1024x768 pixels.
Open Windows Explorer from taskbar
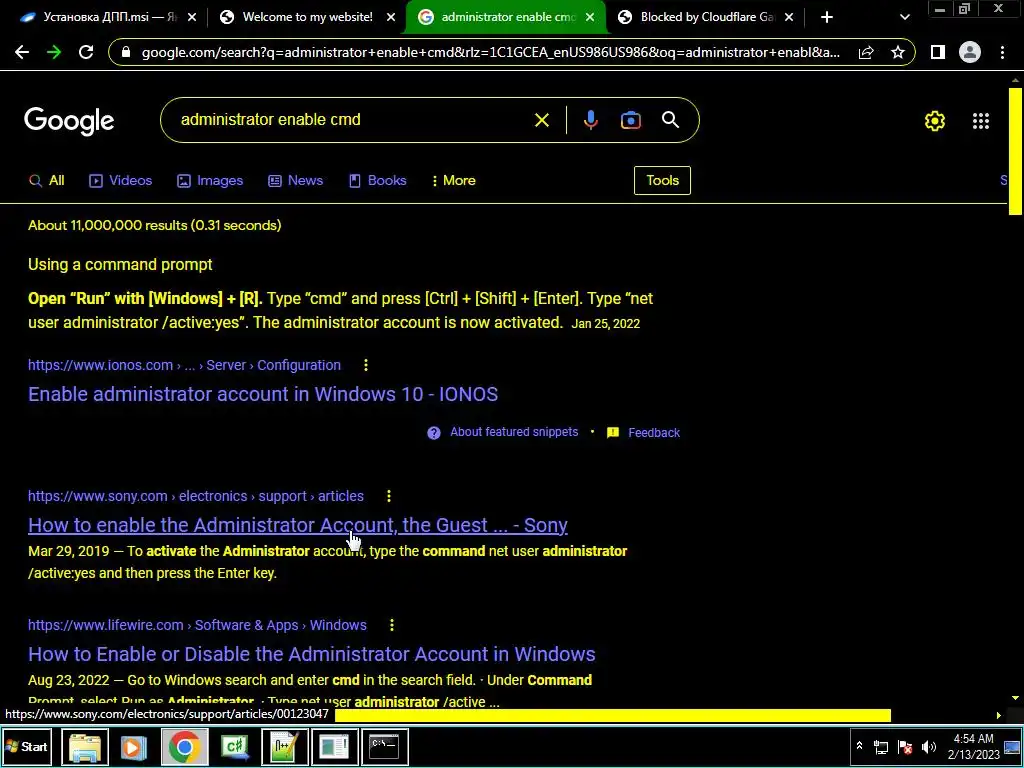[x=85, y=747]
